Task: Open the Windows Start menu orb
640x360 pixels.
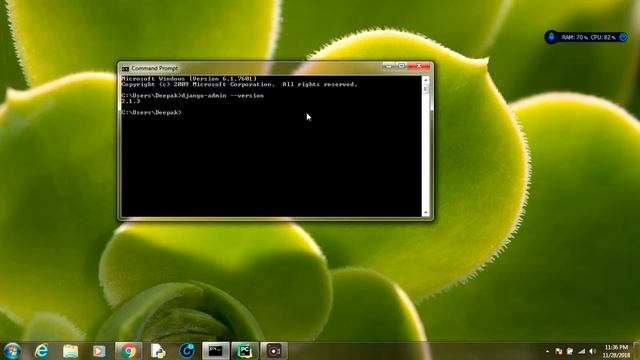Action: 12,351
